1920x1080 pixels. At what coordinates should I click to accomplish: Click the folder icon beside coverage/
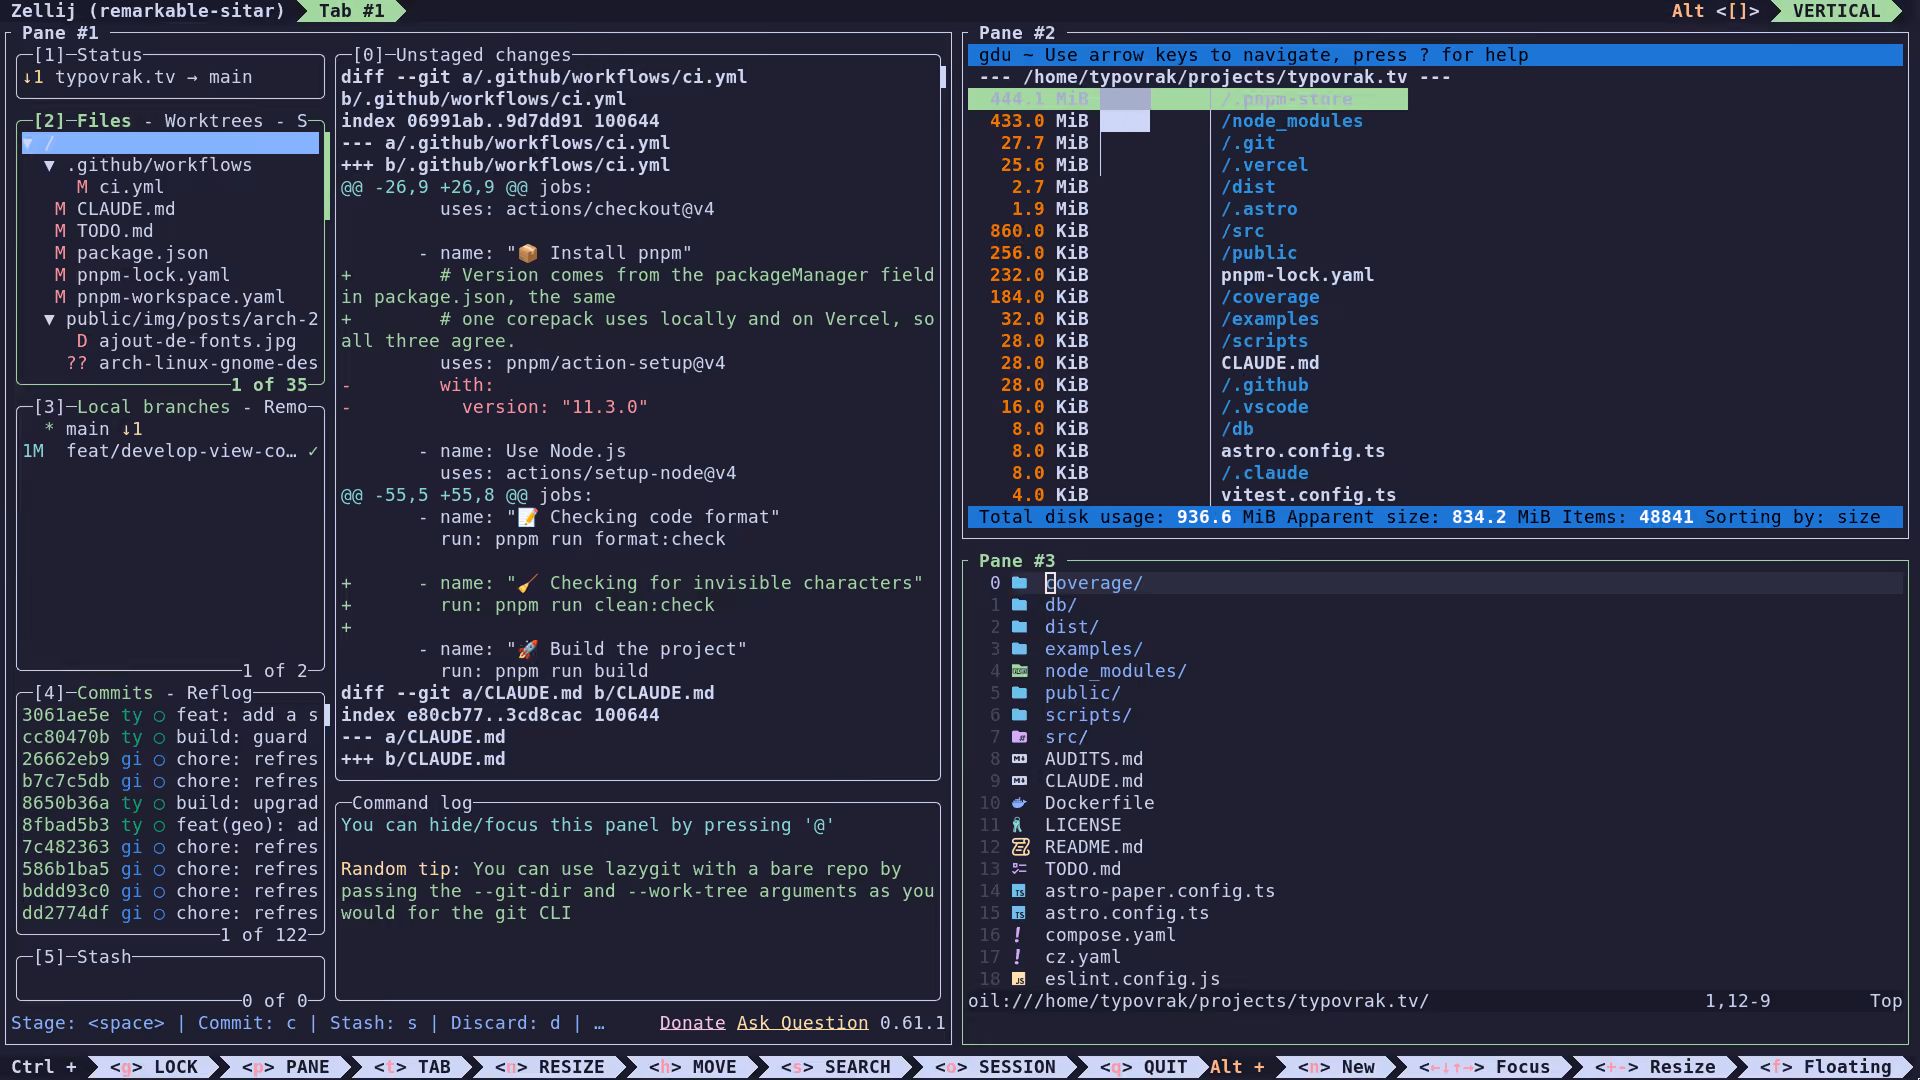pos(1019,583)
